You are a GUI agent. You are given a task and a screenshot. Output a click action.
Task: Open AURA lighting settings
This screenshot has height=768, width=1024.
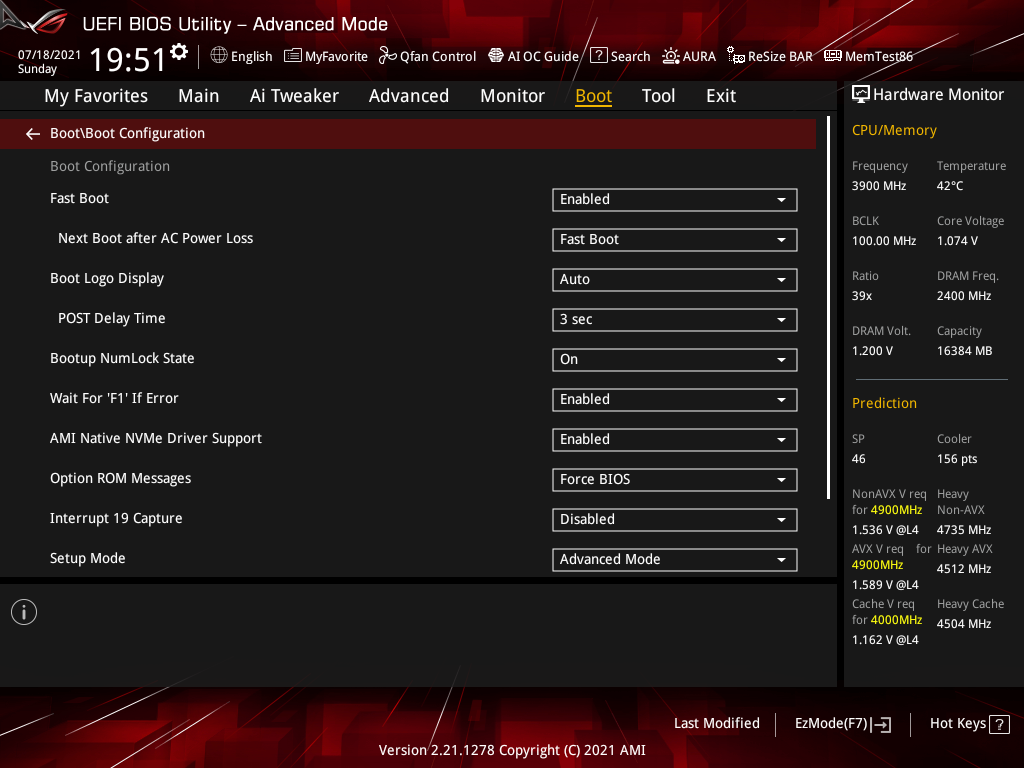689,56
